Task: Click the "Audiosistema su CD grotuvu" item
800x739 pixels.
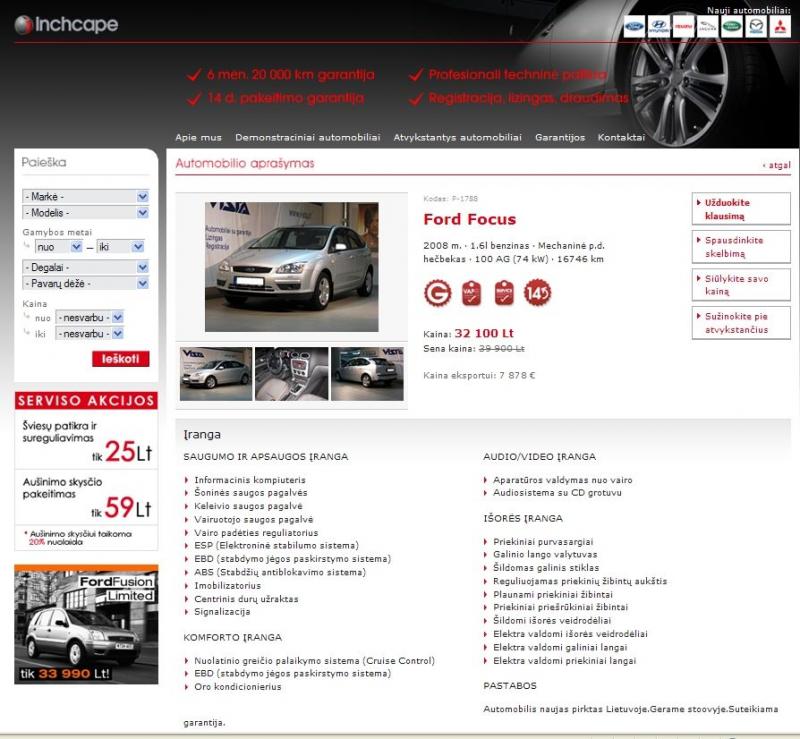Action: point(557,492)
